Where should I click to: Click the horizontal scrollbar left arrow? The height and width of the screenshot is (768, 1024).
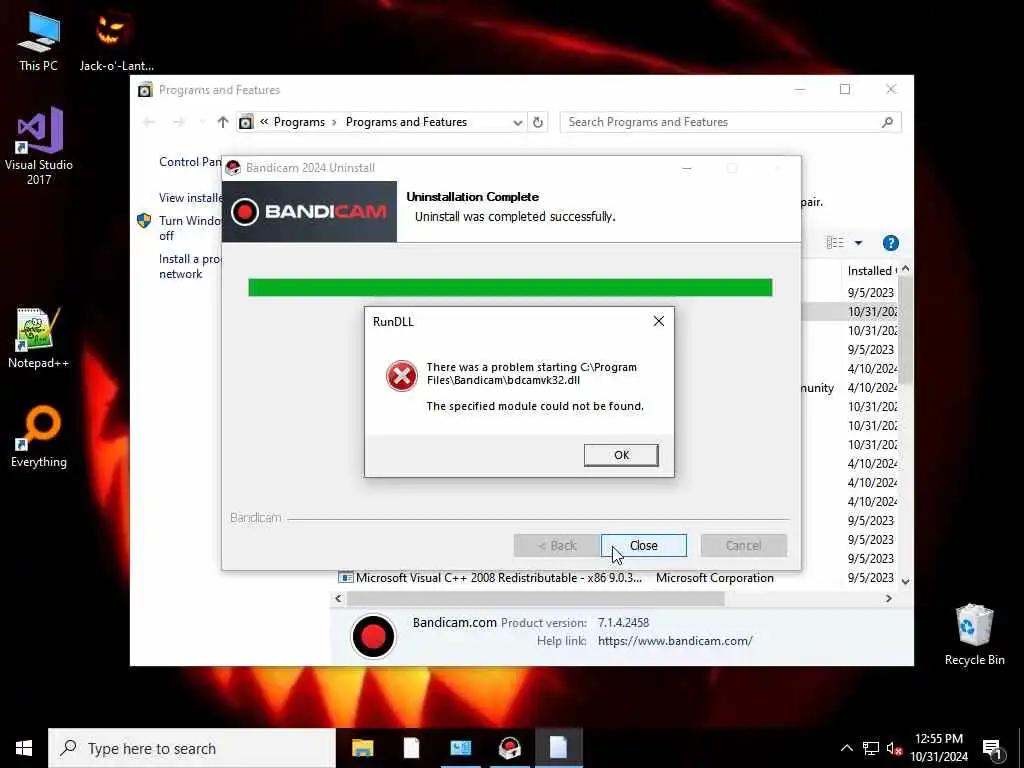point(338,598)
